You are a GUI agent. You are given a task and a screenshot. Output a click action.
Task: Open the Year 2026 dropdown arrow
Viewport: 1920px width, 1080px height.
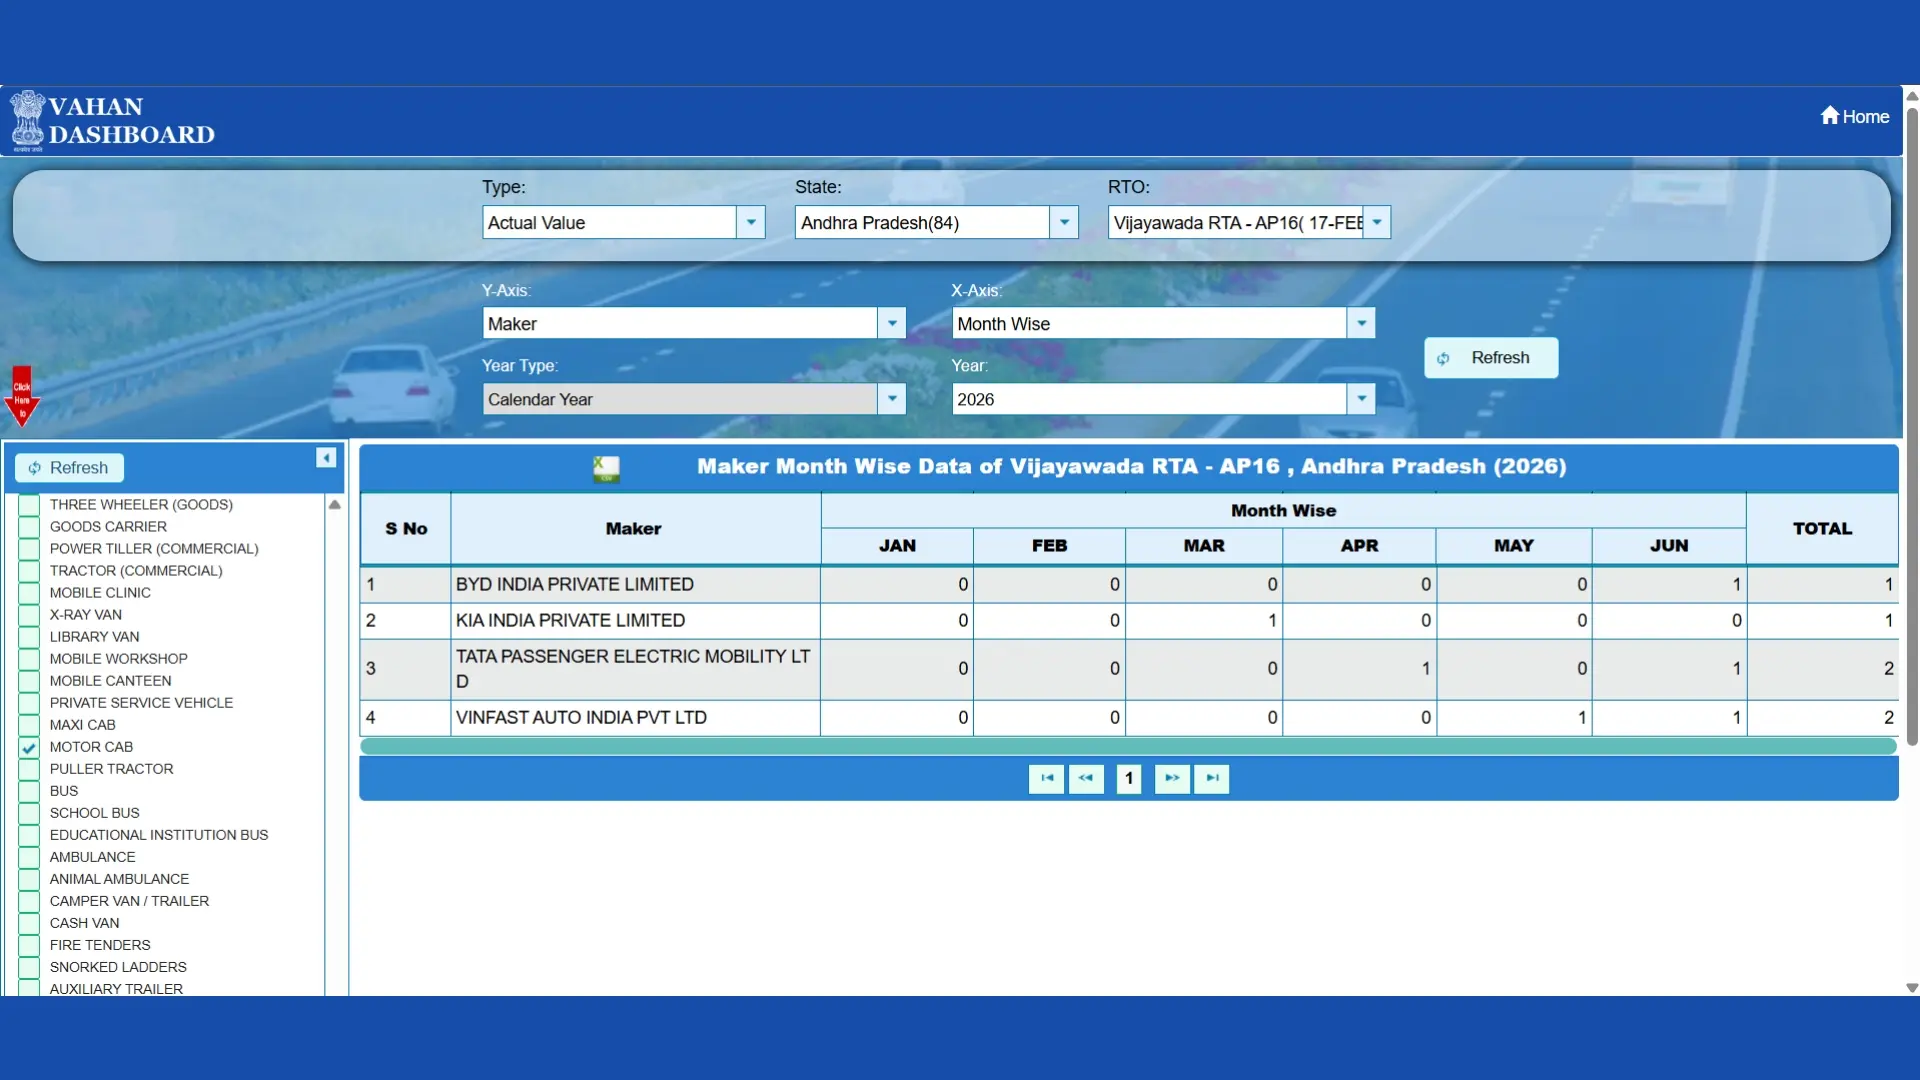(x=1361, y=399)
